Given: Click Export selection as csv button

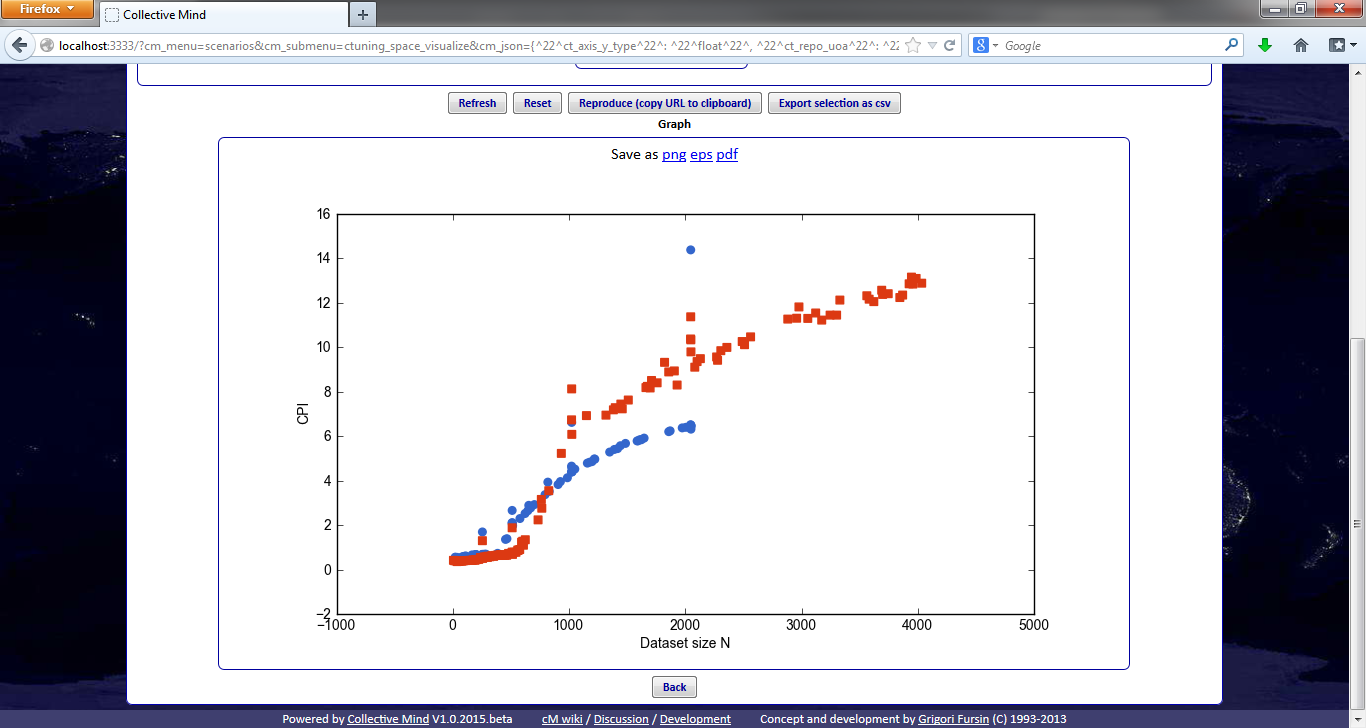Looking at the screenshot, I should [834, 103].
